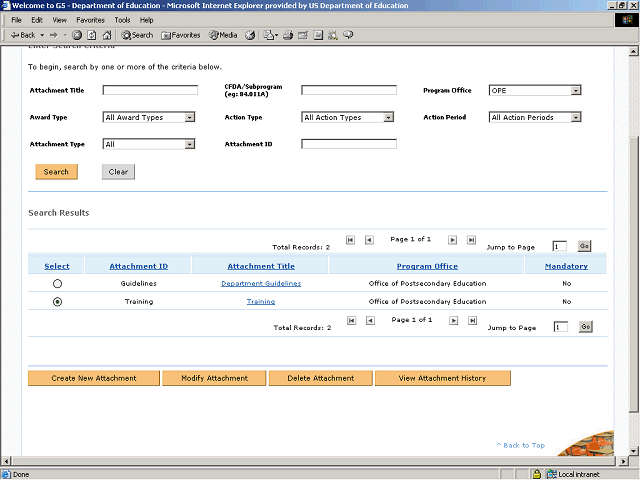Screen dimensions: 640x480
Task: Click the Refresh page icon
Action: click(92, 35)
